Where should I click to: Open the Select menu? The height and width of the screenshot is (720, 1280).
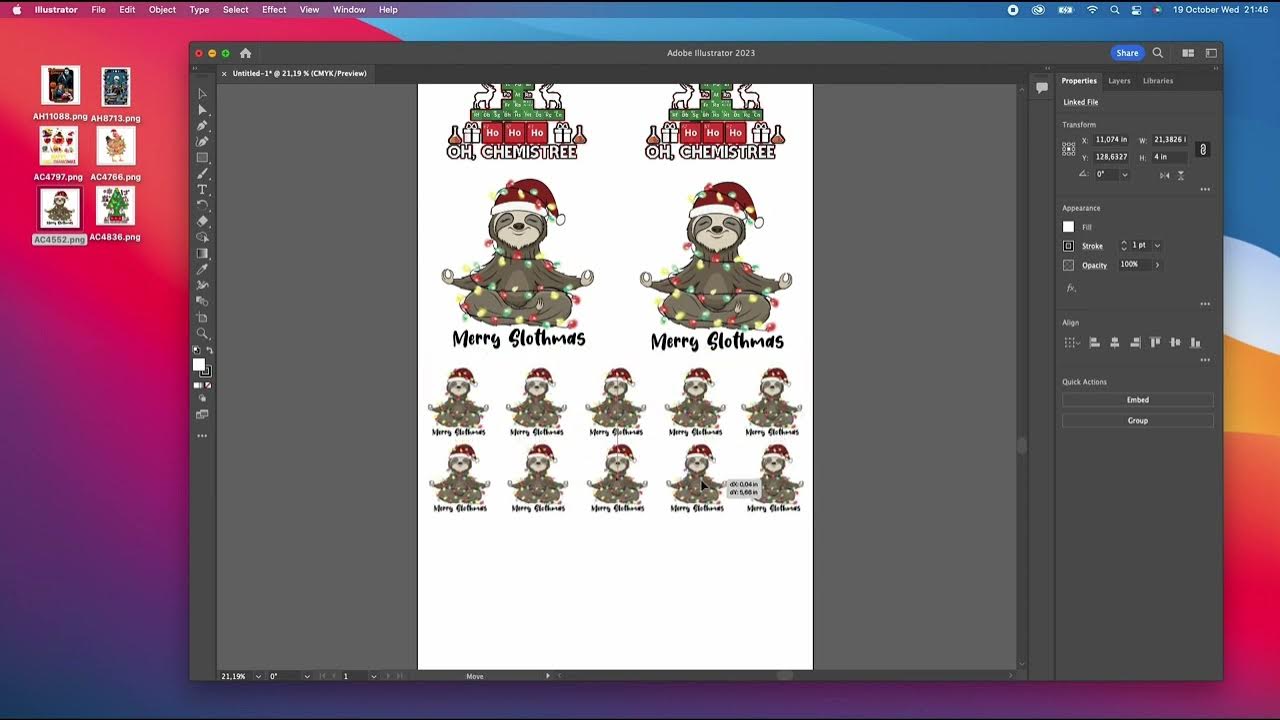coord(236,9)
